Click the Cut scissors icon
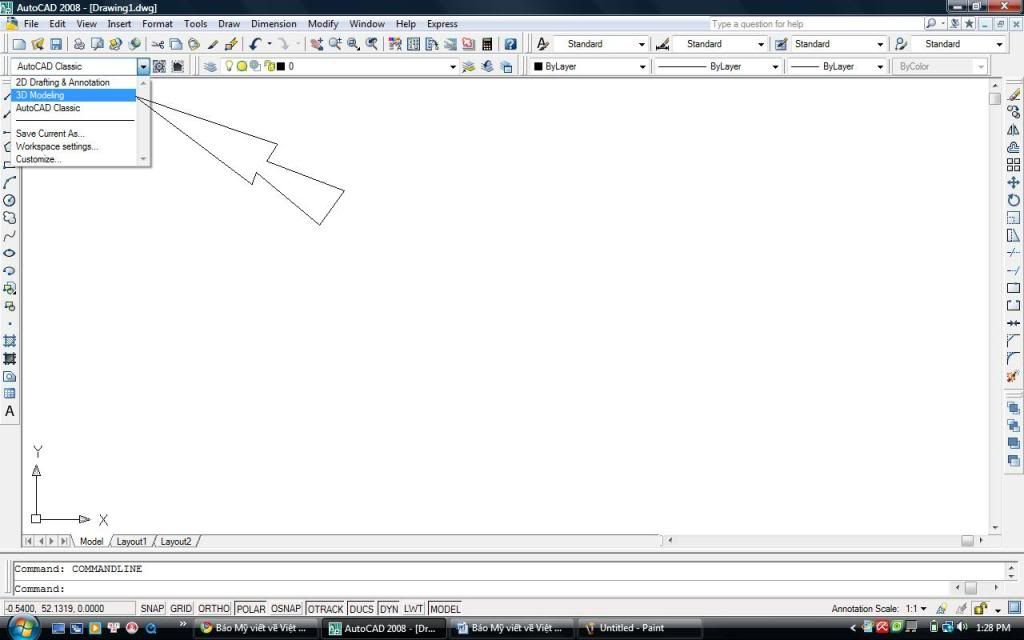Image resolution: width=1024 pixels, height=640 pixels. (x=157, y=44)
